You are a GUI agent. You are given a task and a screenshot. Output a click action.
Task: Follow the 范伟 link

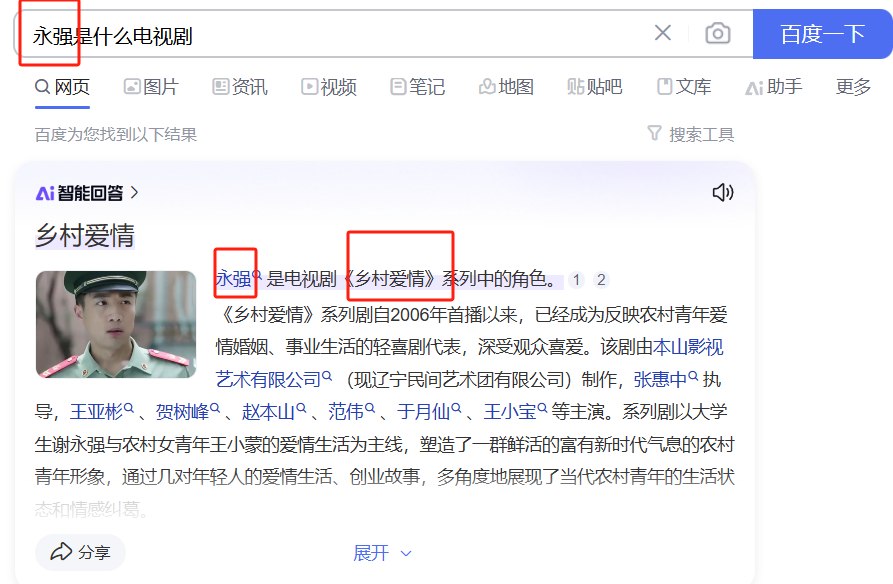(x=351, y=411)
